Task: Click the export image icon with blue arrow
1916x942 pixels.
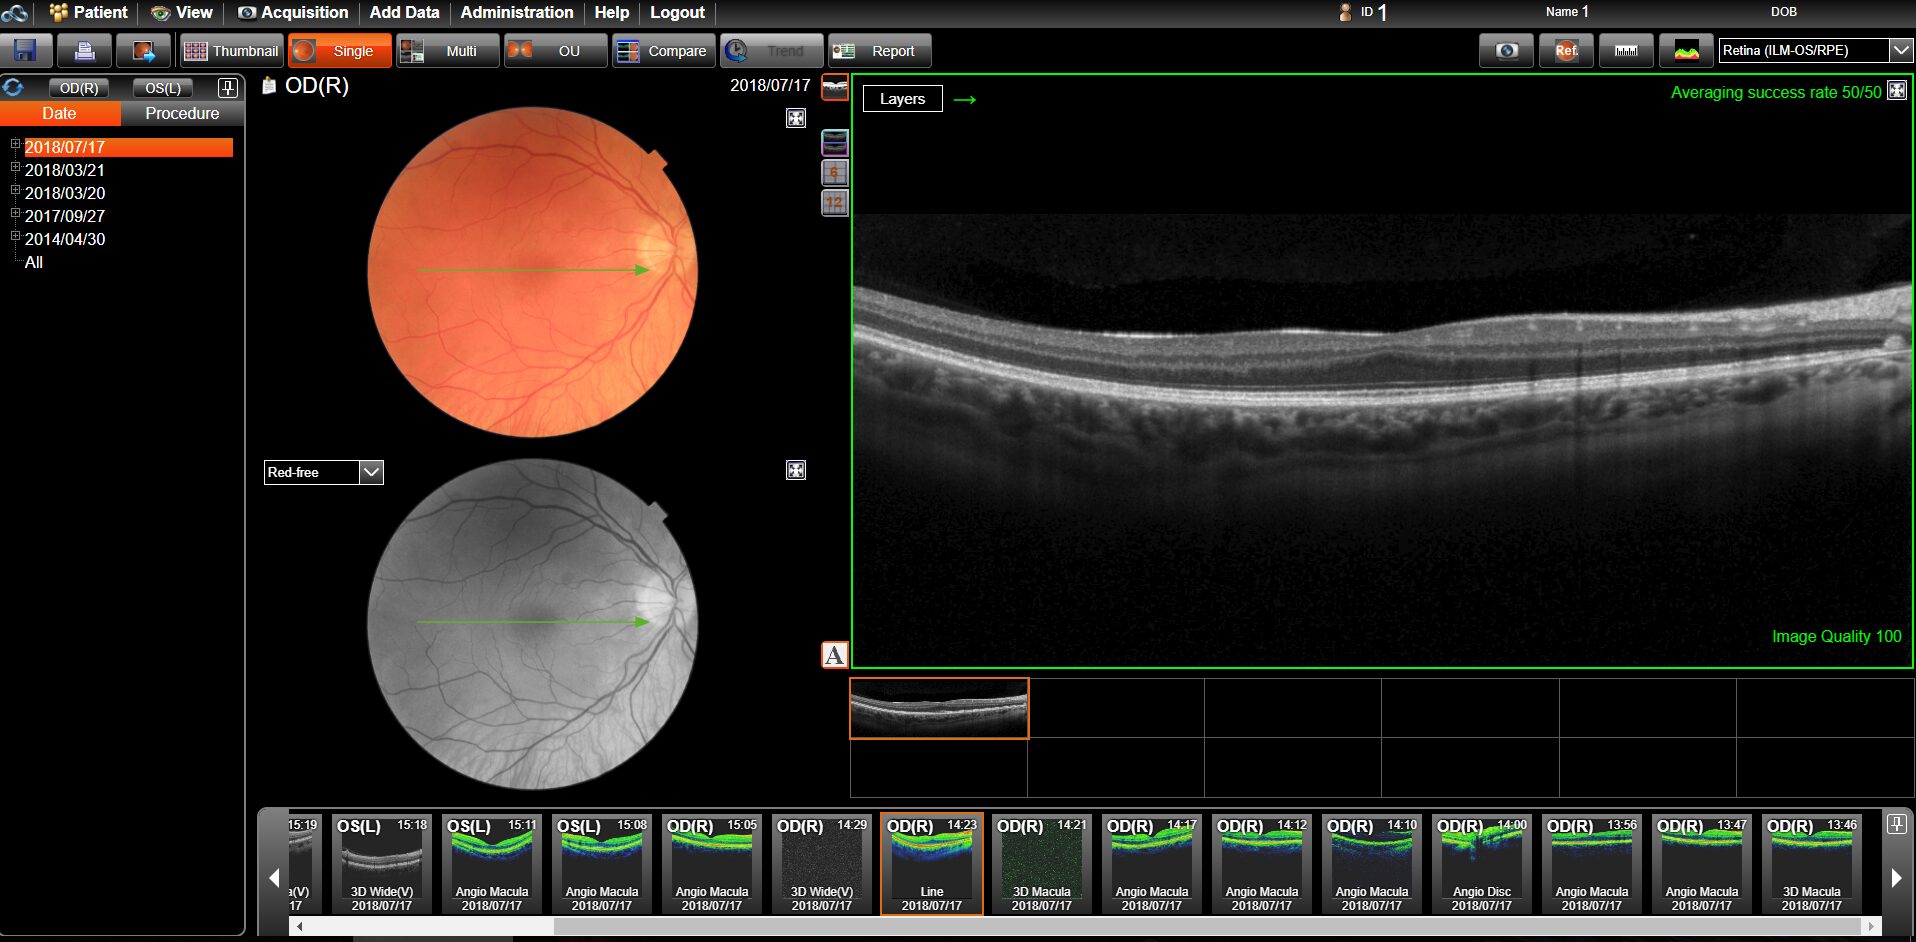Action: coord(143,51)
